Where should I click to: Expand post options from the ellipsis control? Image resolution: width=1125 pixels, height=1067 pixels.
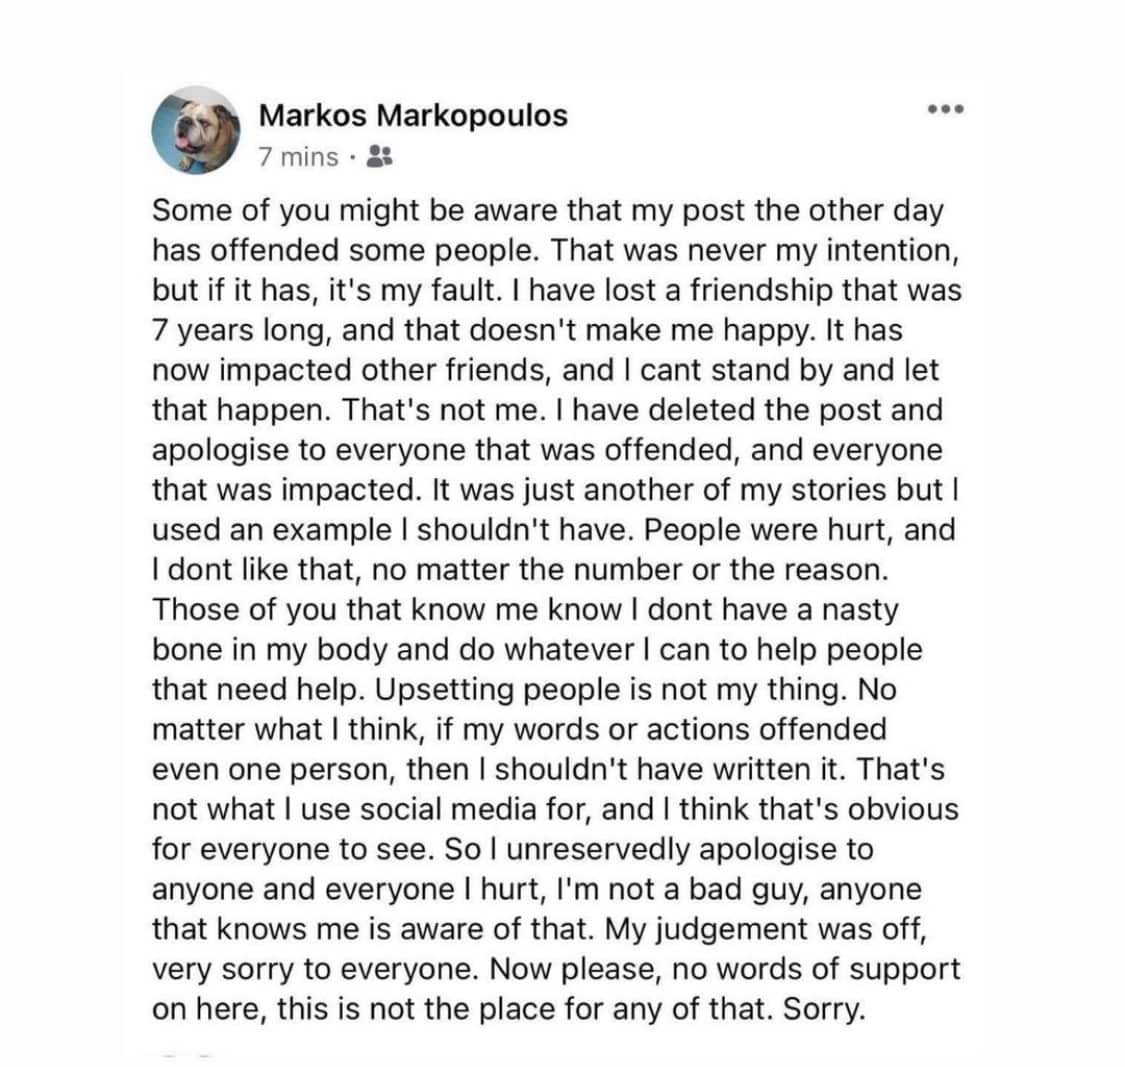(948, 111)
